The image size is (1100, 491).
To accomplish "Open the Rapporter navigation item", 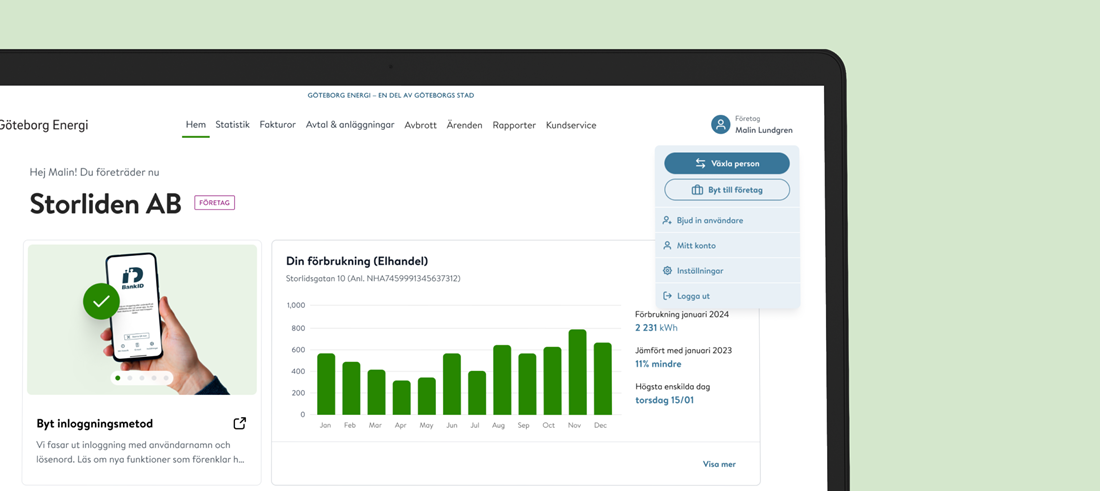I will (x=514, y=126).
